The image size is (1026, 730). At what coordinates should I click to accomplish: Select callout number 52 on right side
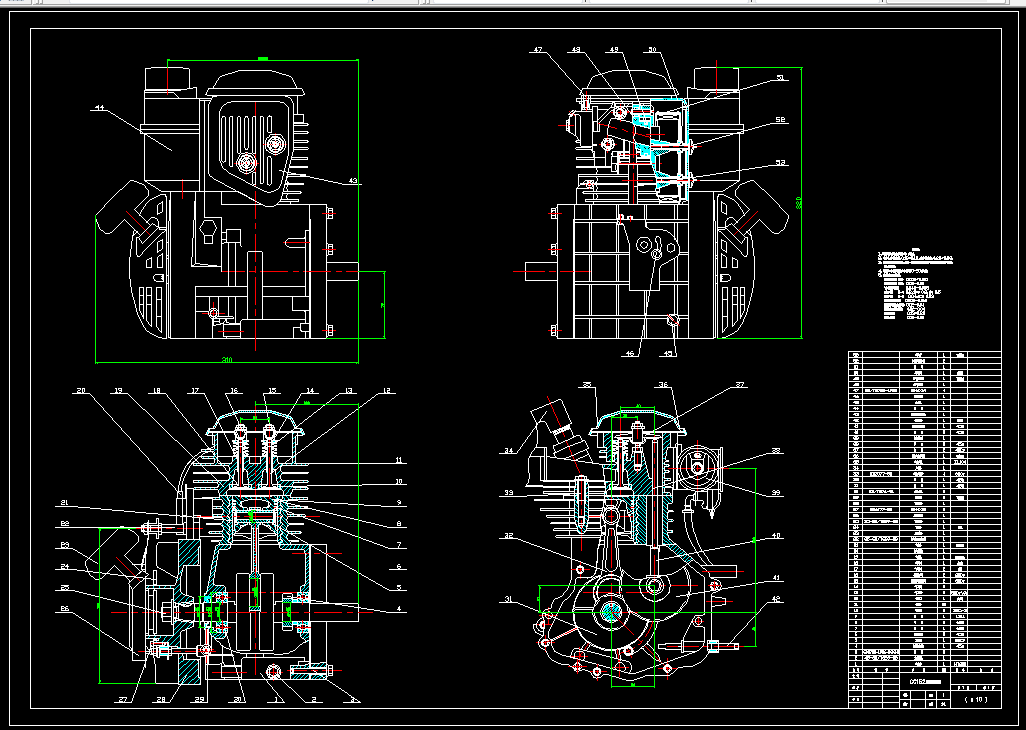coord(780,120)
